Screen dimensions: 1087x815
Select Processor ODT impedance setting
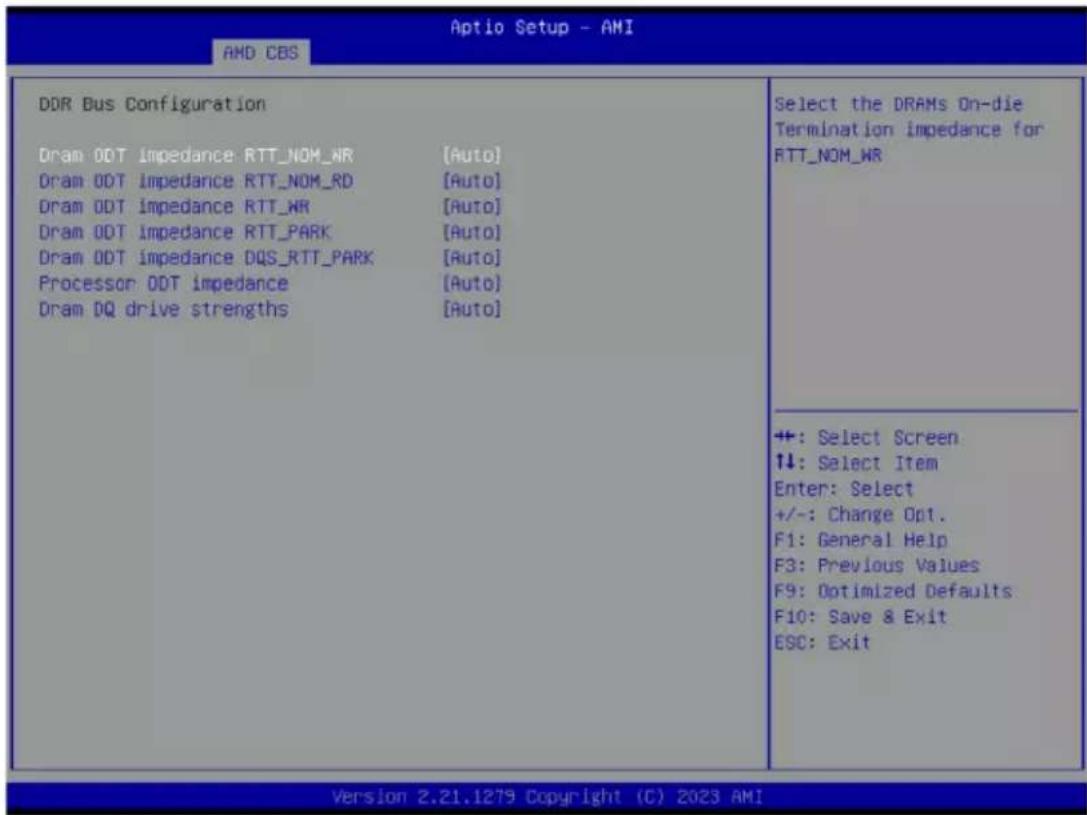(163, 283)
